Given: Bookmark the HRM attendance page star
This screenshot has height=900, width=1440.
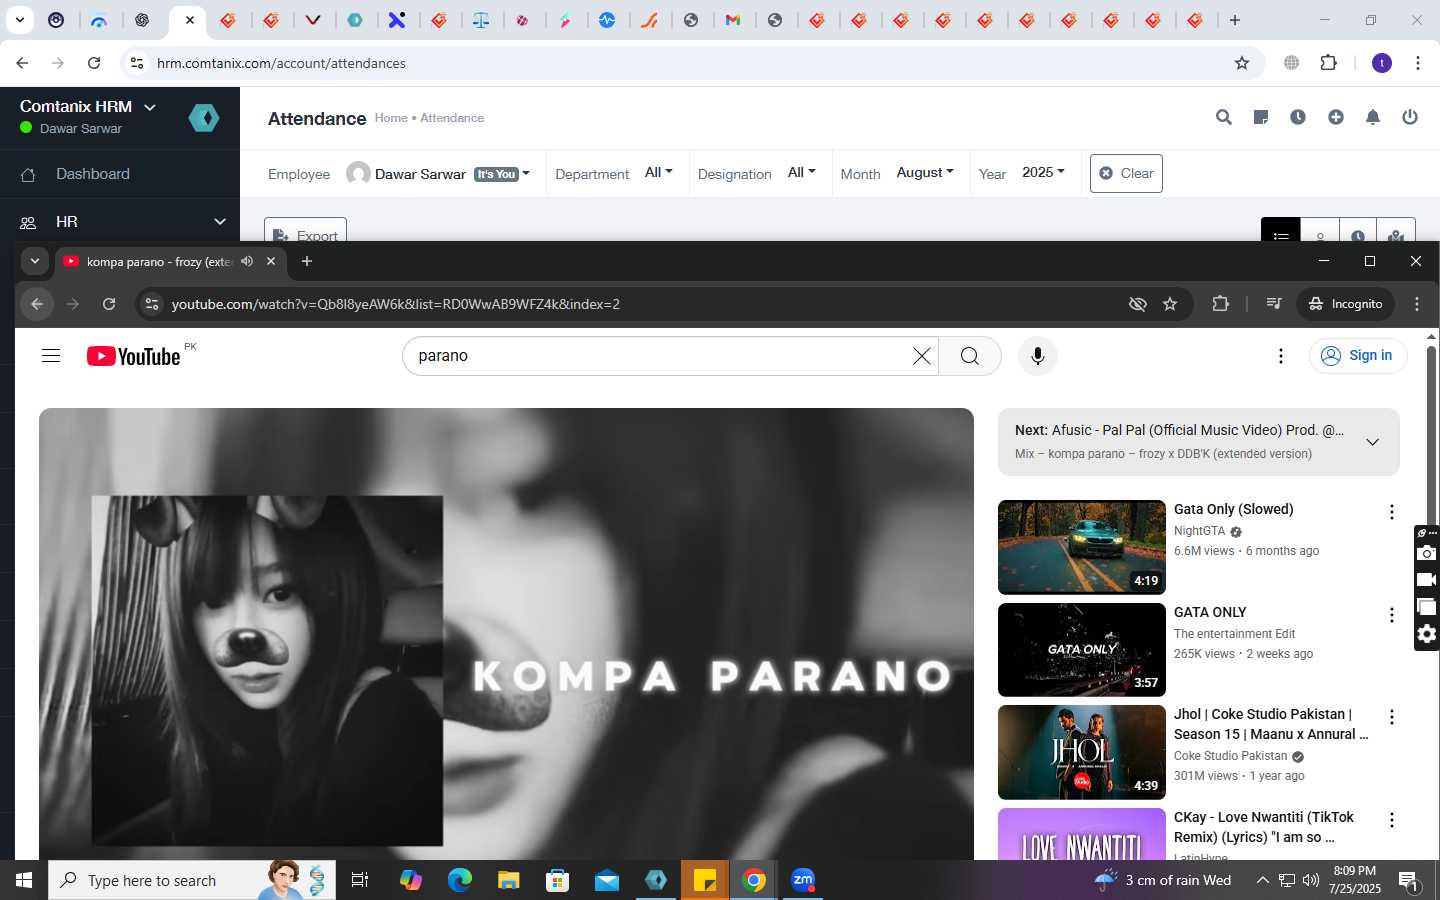Looking at the screenshot, I should pos(1242,63).
